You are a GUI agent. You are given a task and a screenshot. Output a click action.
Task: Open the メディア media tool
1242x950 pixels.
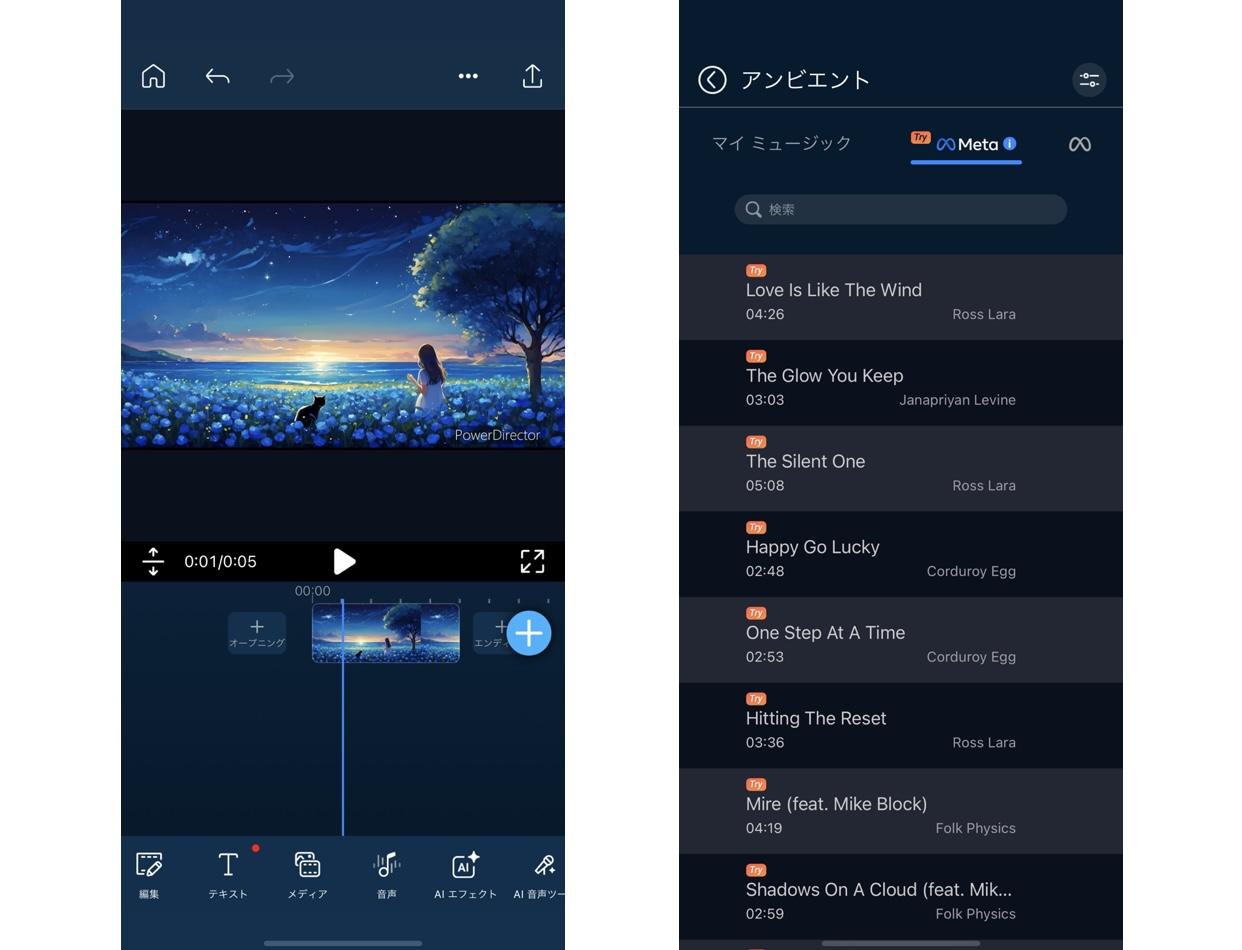pyautogui.click(x=307, y=875)
